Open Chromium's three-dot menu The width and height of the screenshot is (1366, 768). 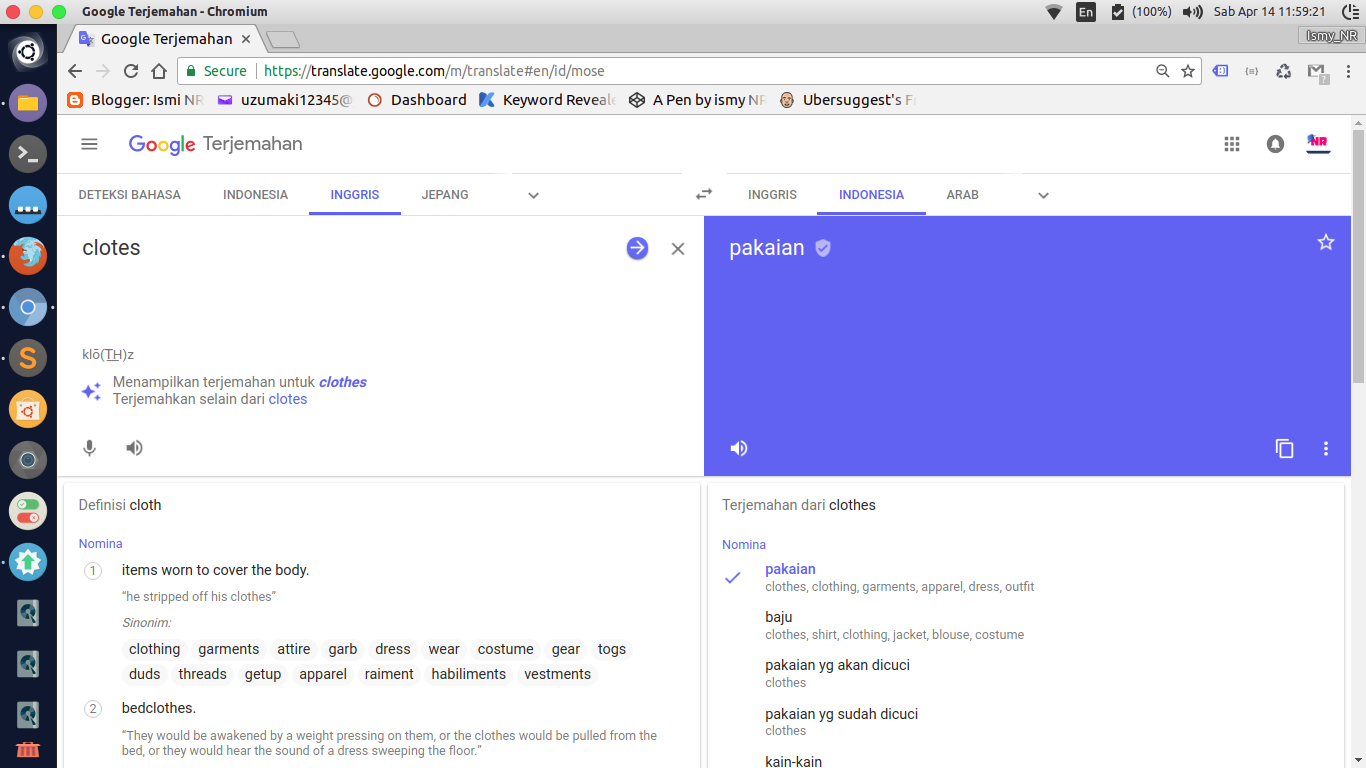[1348, 71]
